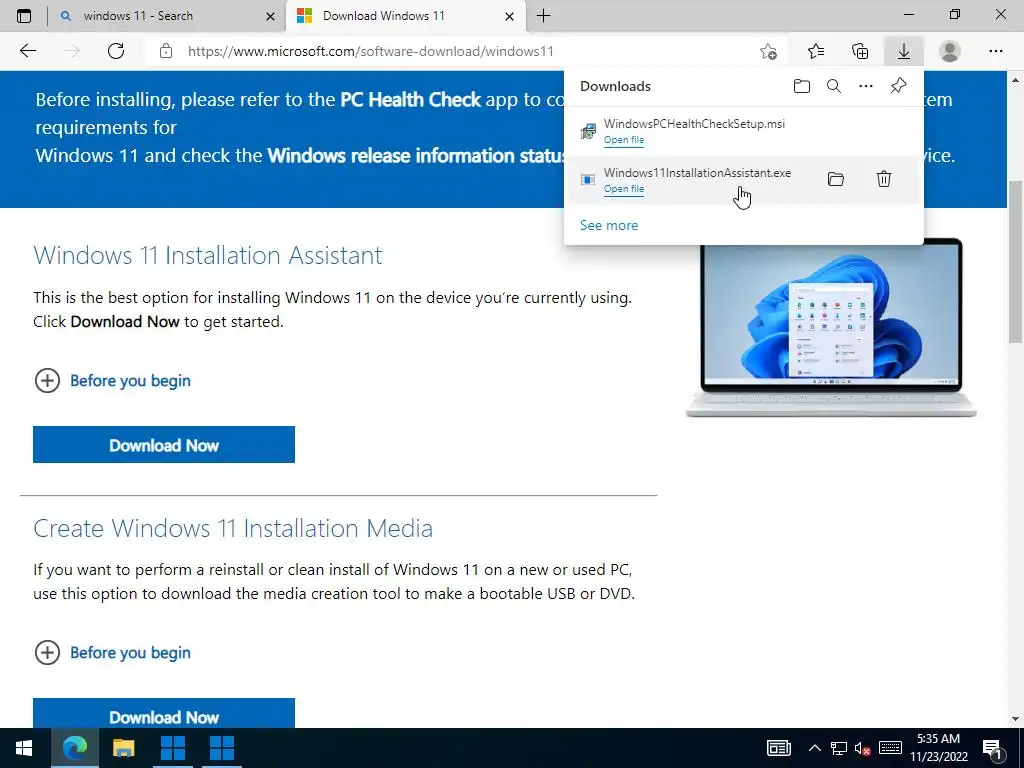Viewport: 1024px width, 768px height.
Task: Click the Windows11InstallationAssistant.exe file icon
Action: pyautogui.click(x=588, y=180)
